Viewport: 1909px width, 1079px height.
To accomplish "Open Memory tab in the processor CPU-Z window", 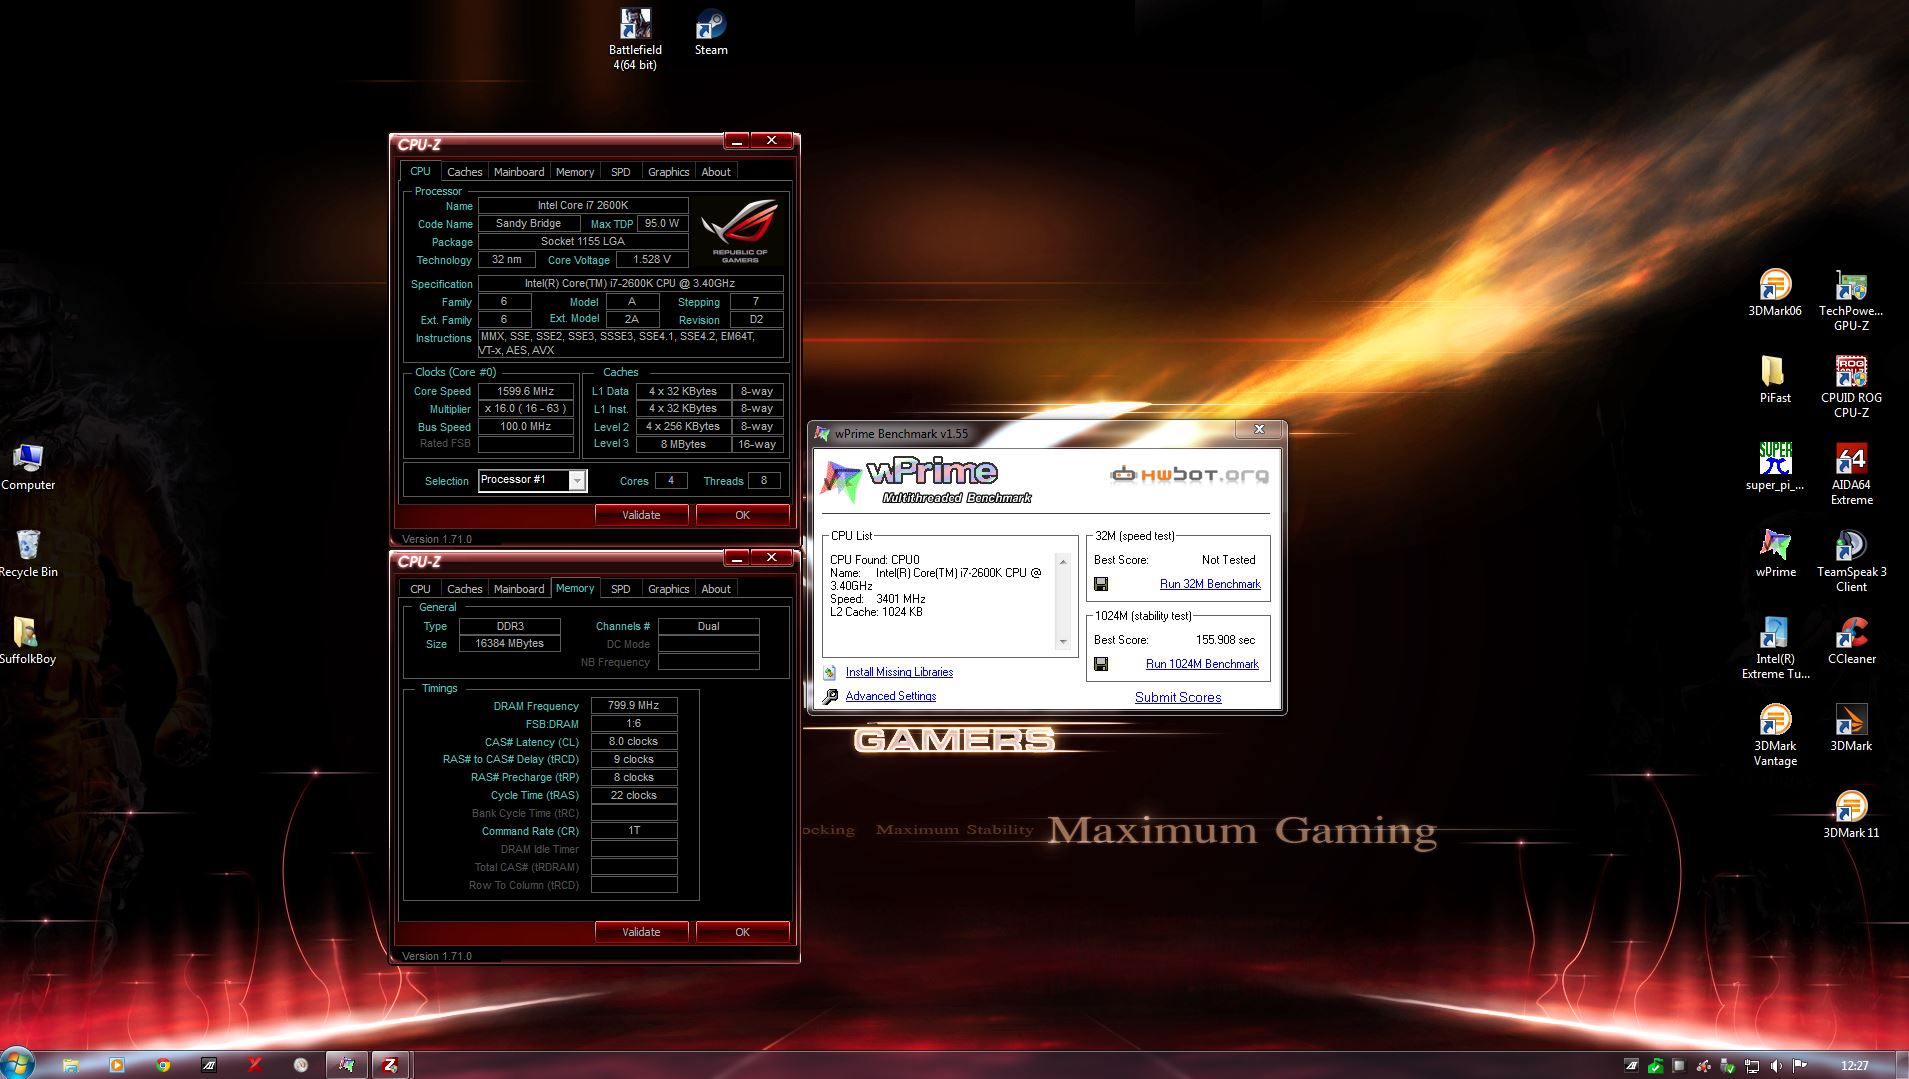I will point(575,172).
